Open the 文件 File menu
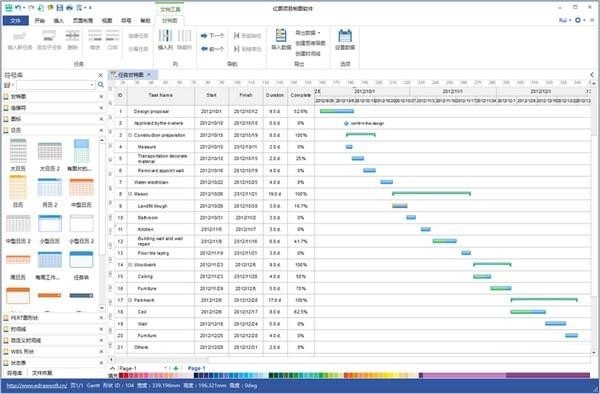The image size is (600, 394). (15, 20)
